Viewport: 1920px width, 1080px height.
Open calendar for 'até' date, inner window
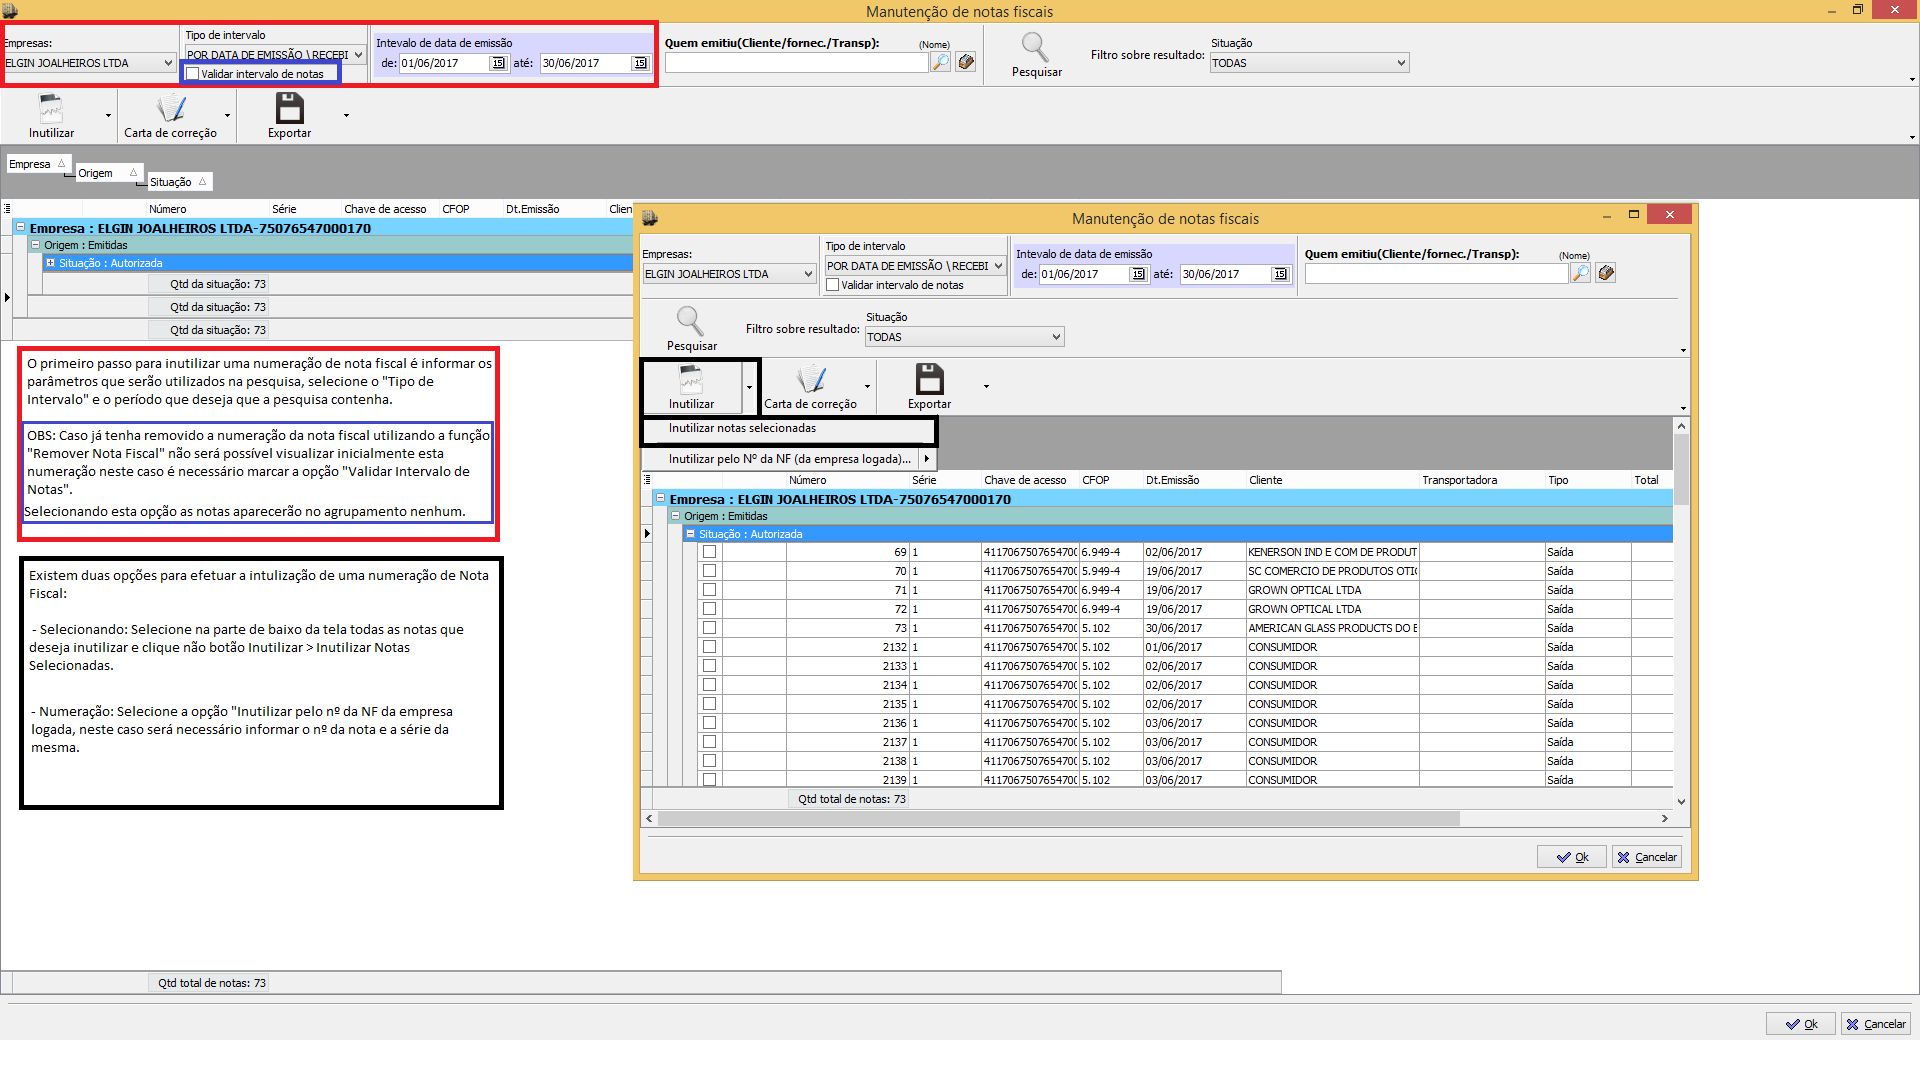click(x=1280, y=274)
